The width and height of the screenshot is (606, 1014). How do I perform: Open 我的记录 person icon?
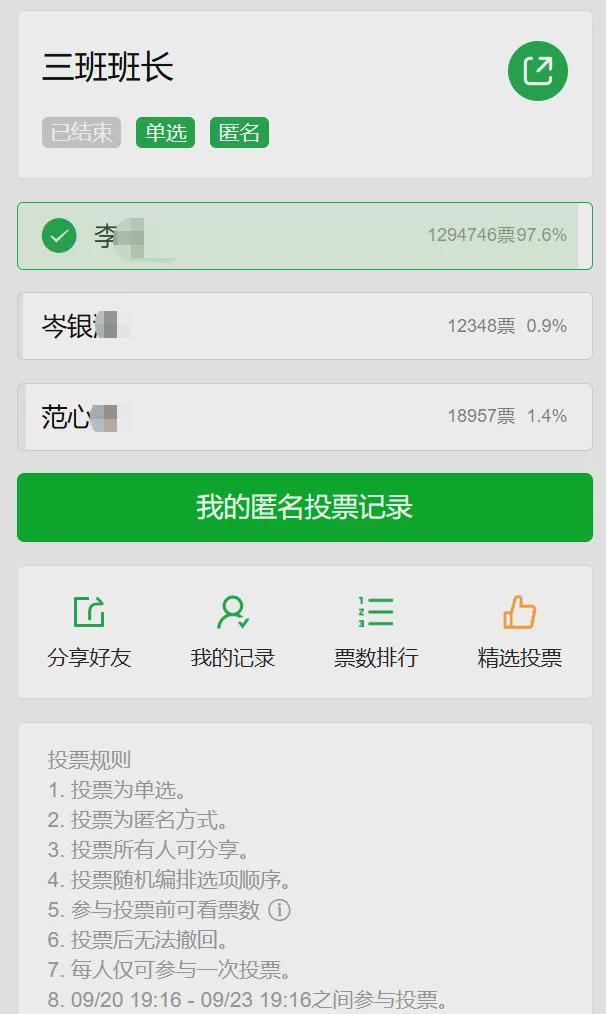point(233,612)
